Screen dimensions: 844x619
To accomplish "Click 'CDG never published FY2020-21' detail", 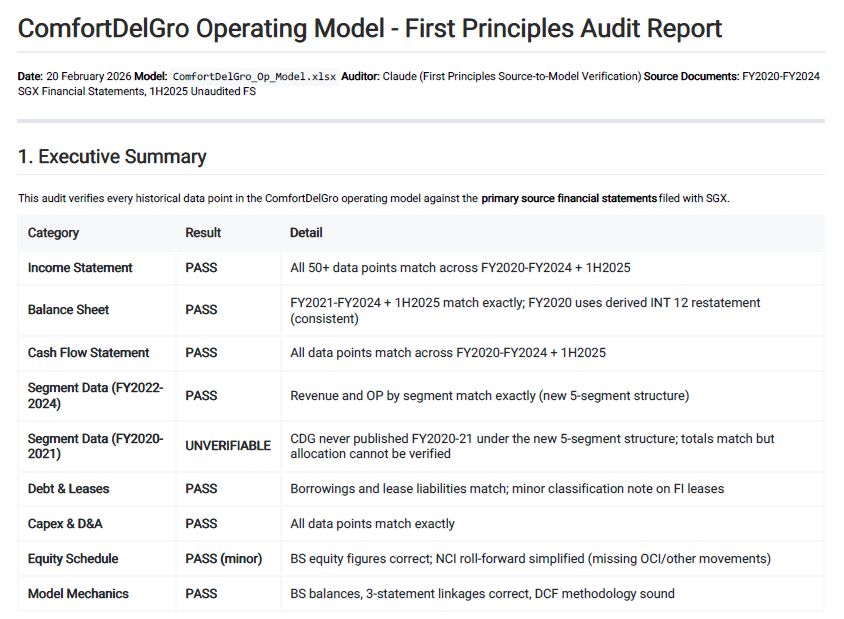I will (x=532, y=446).
